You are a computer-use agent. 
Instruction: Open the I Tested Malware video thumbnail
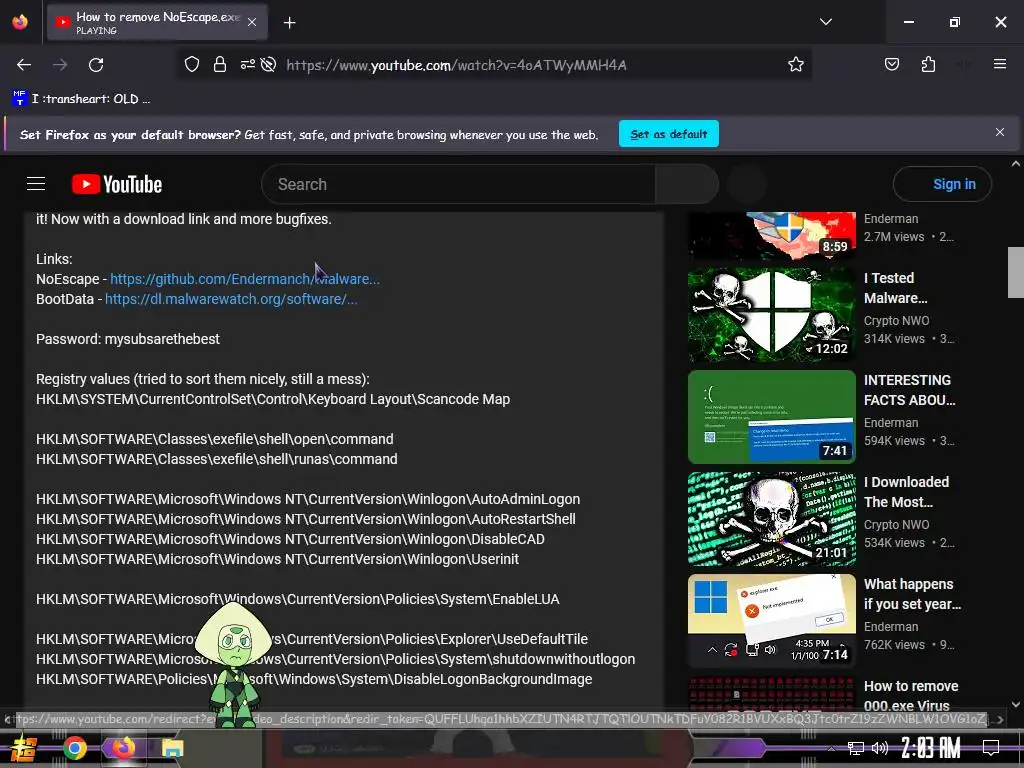(x=772, y=315)
